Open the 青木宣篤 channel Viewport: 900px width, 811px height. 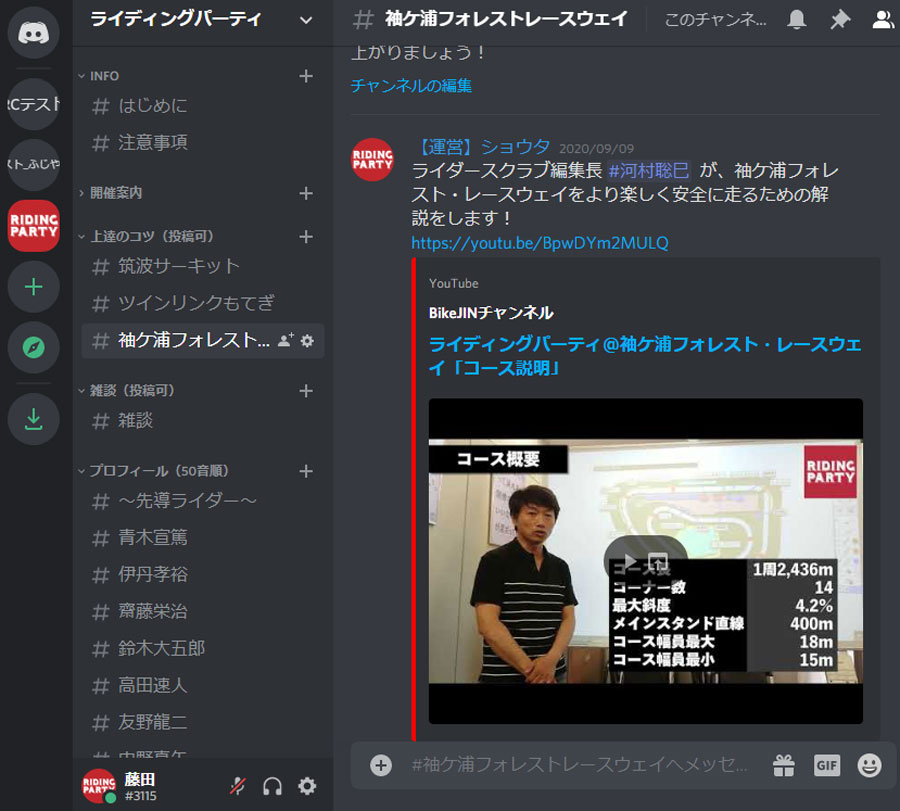(x=203, y=538)
